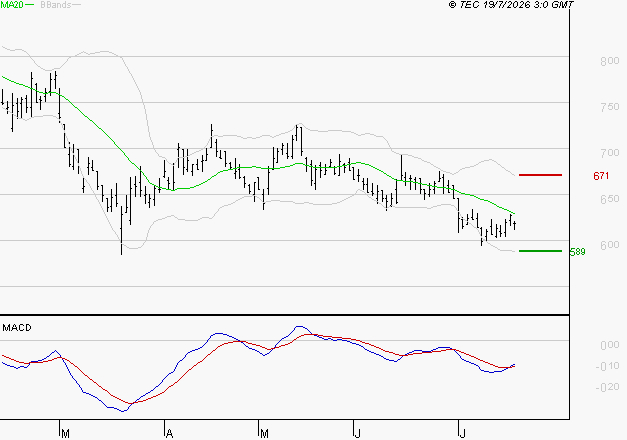Click the second M month marker

[x=264, y=434]
